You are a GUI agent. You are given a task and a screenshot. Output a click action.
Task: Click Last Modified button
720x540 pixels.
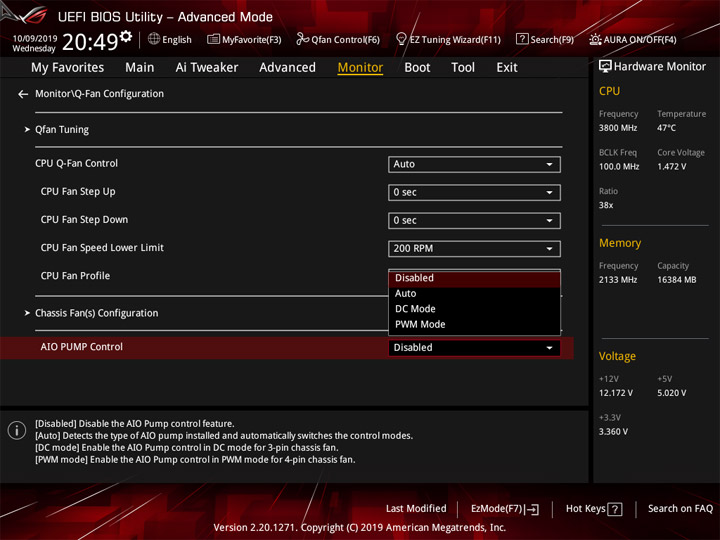coord(416,509)
